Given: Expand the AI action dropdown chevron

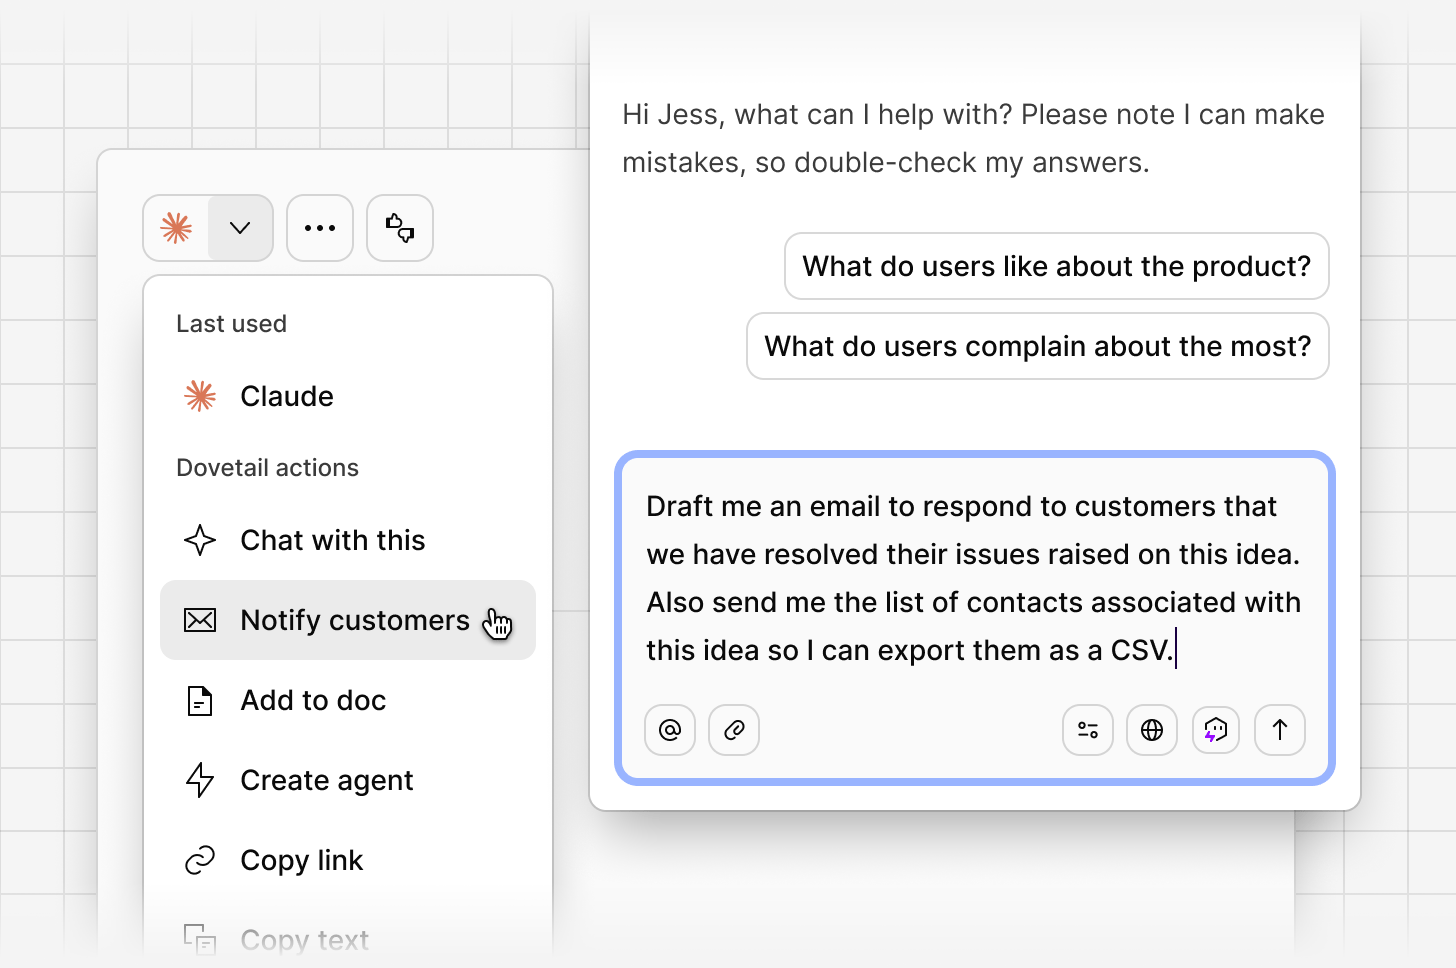Looking at the screenshot, I should tap(240, 228).
